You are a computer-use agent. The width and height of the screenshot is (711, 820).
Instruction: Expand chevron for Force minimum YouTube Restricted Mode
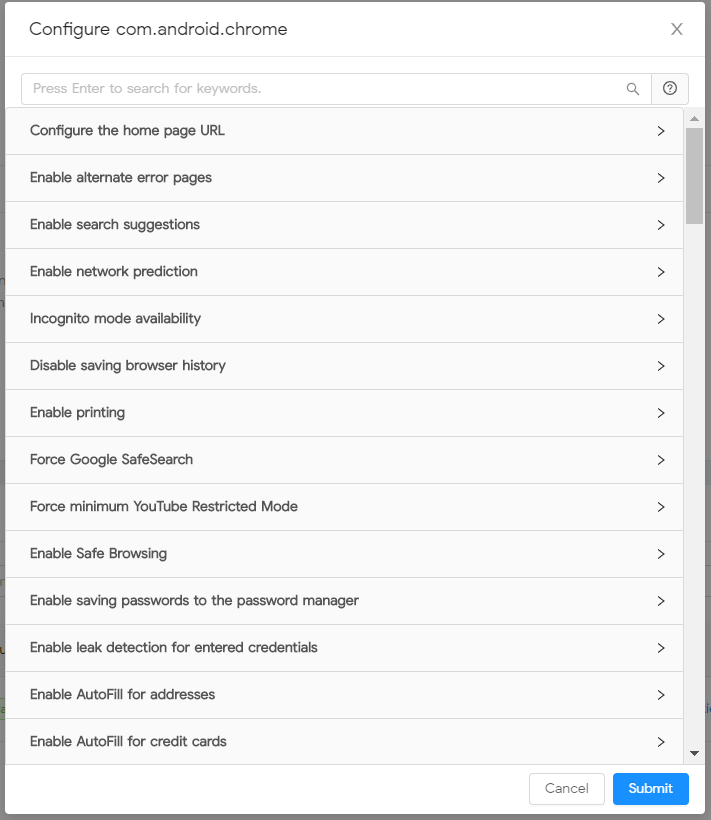(661, 507)
